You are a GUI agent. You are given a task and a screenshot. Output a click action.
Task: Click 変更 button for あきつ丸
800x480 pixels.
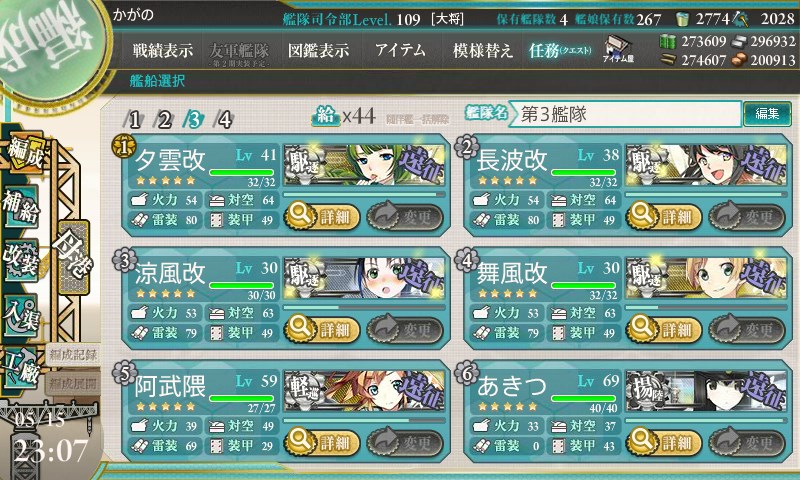[x=746, y=442]
